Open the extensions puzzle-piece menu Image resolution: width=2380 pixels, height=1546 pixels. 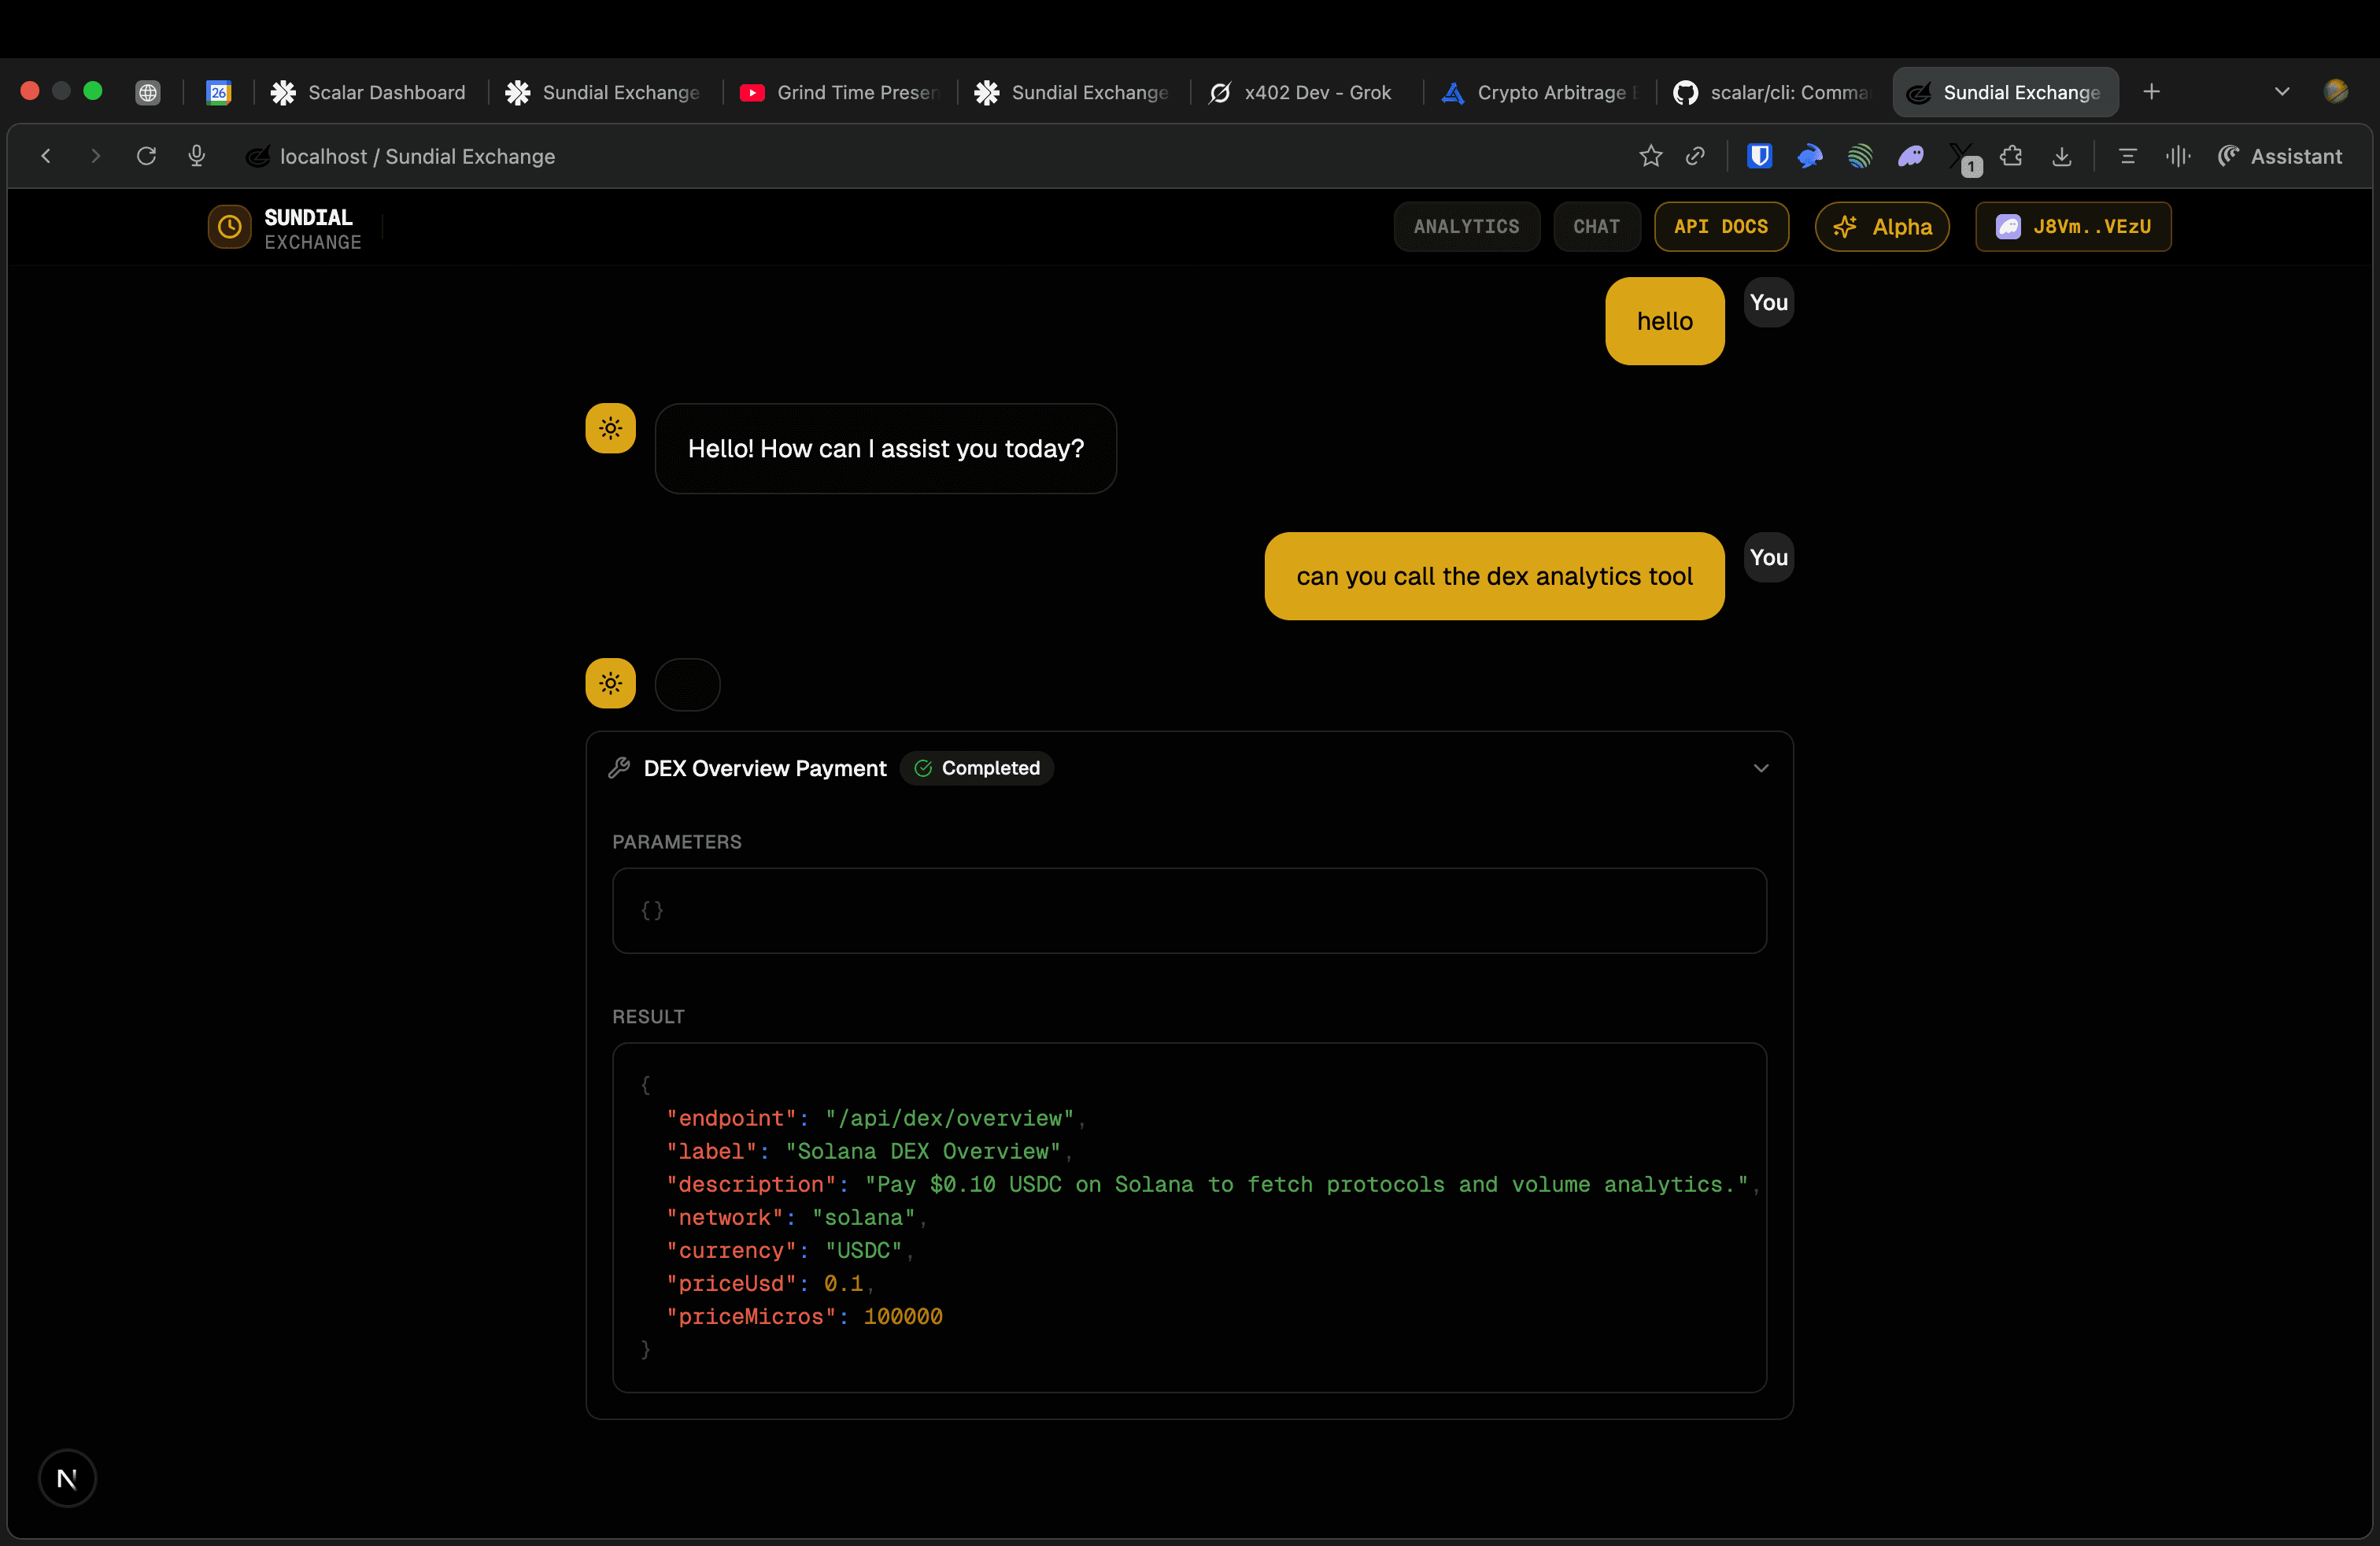[x=2011, y=156]
